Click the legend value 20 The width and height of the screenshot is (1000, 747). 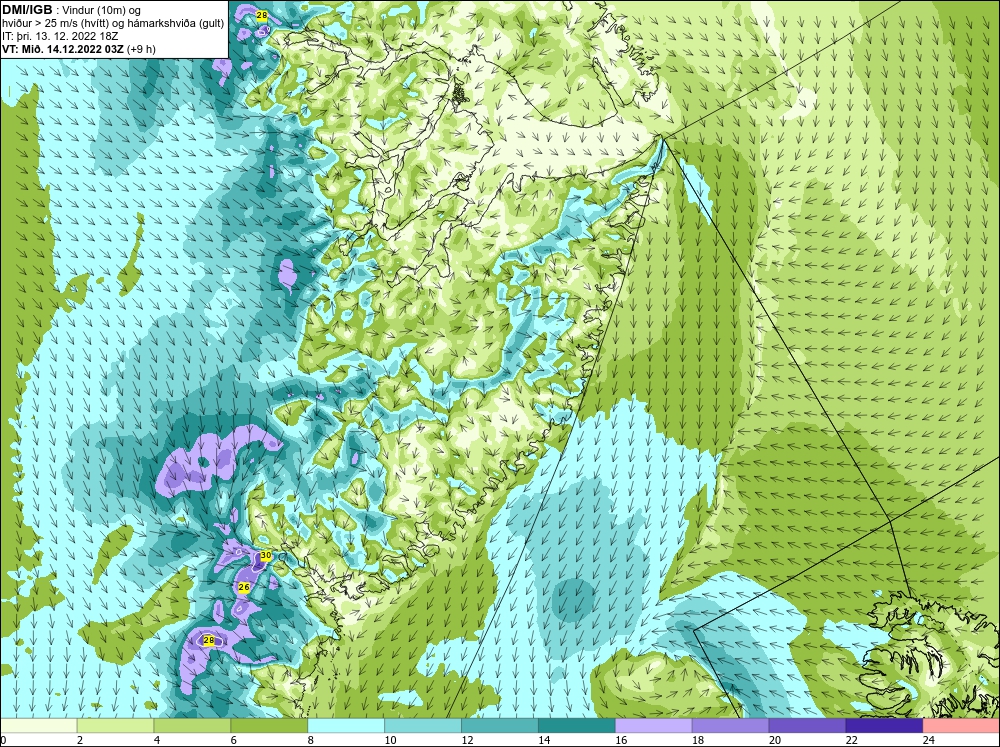click(x=775, y=740)
